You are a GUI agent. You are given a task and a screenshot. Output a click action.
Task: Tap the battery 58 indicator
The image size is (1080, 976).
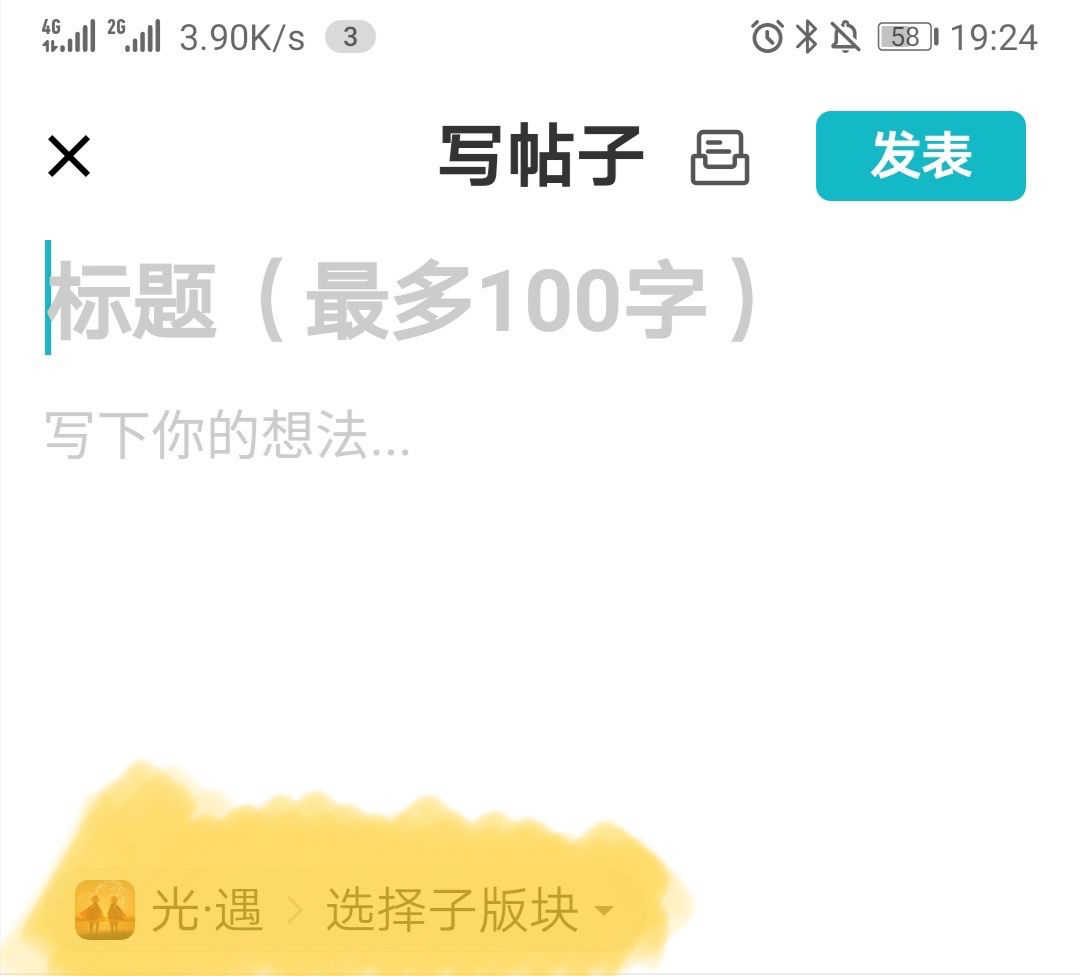(908, 37)
